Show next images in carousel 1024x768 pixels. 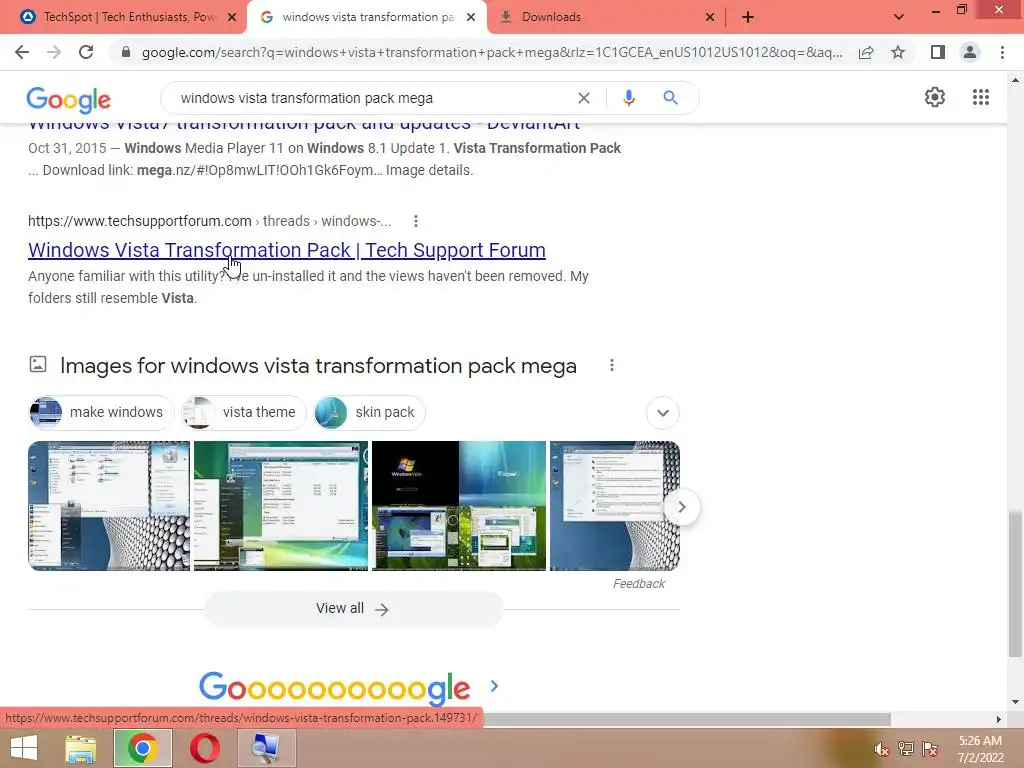pos(681,507)
